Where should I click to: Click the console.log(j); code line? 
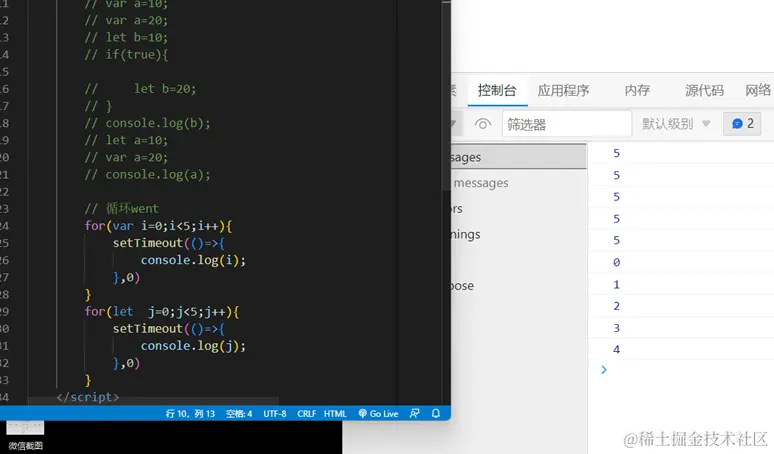pyautogui.click(x=193, y=346)
